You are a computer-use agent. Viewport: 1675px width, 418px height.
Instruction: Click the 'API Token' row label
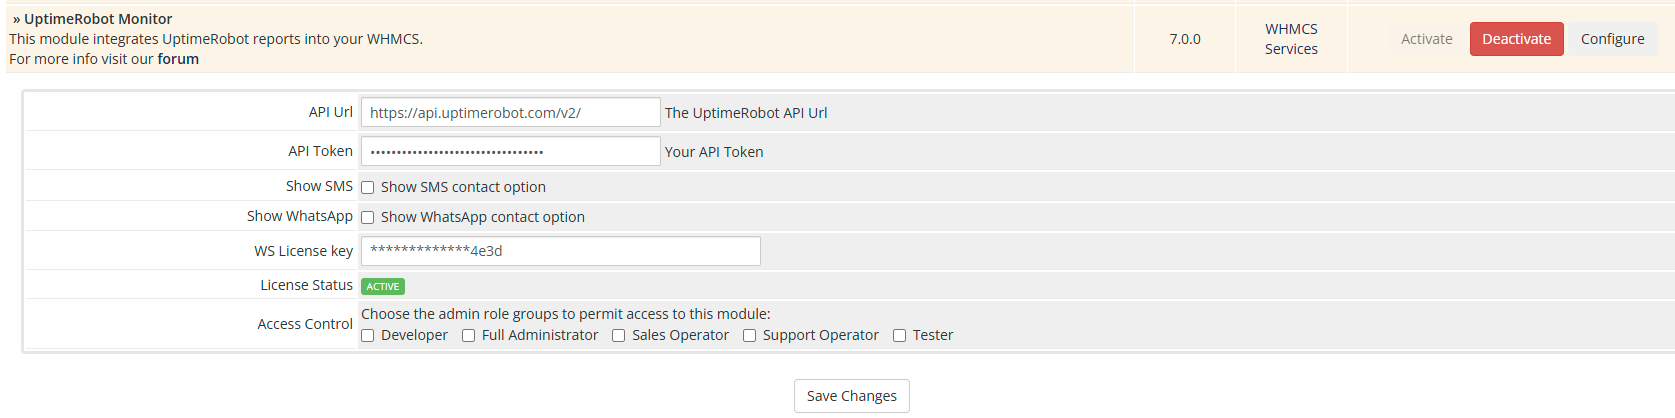pos(320,151)
